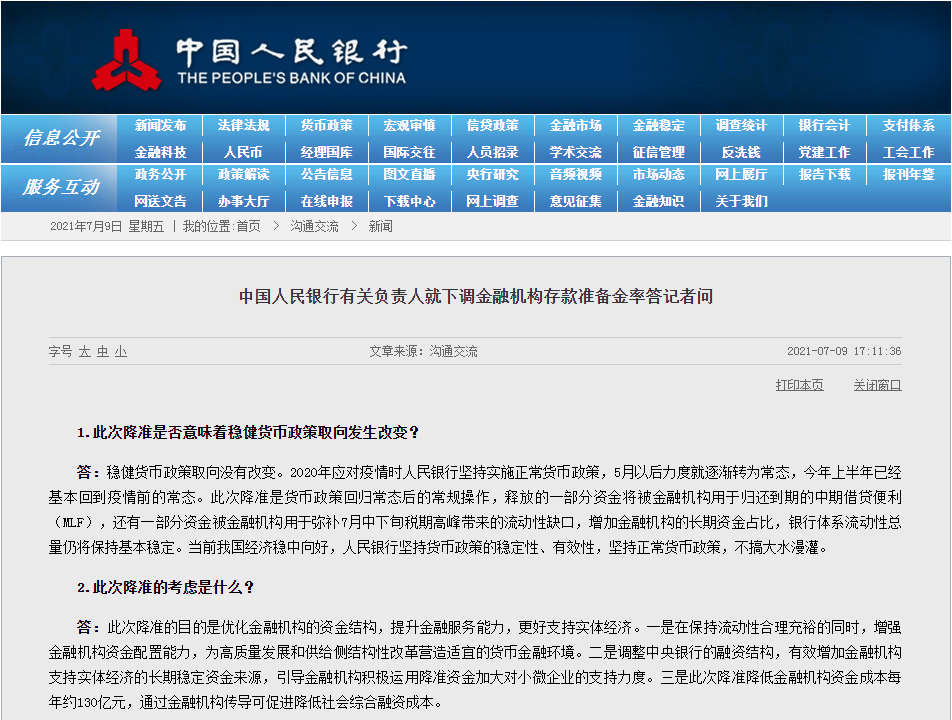Open 在线申报 page
The image size is (952, 720).
(327, 202)
